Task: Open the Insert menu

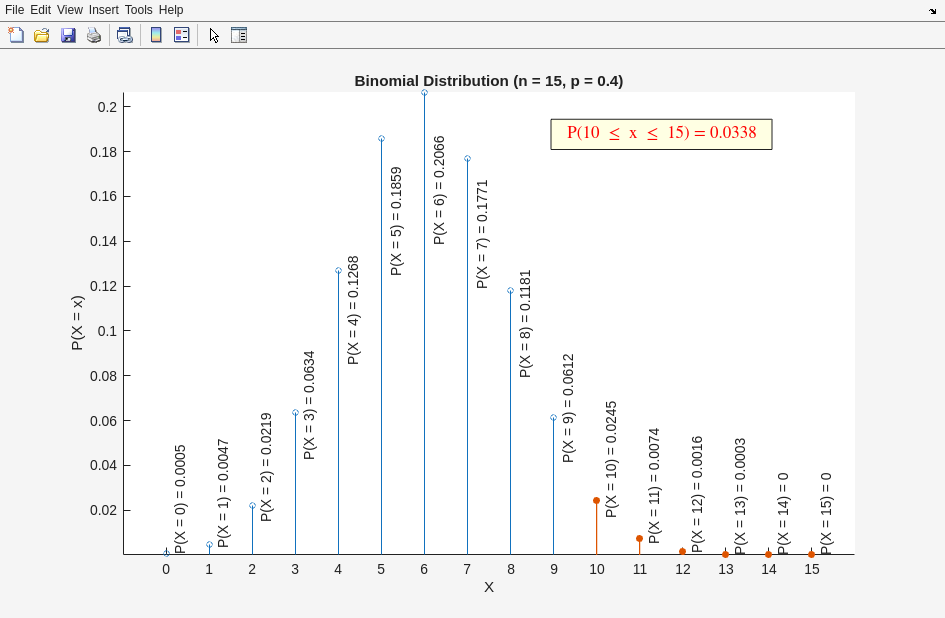Action: tap(104, 10)
